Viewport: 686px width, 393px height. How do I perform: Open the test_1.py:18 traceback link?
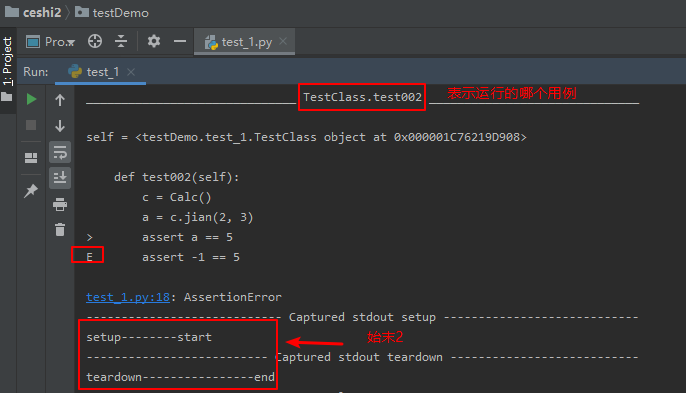click(128, 297)
